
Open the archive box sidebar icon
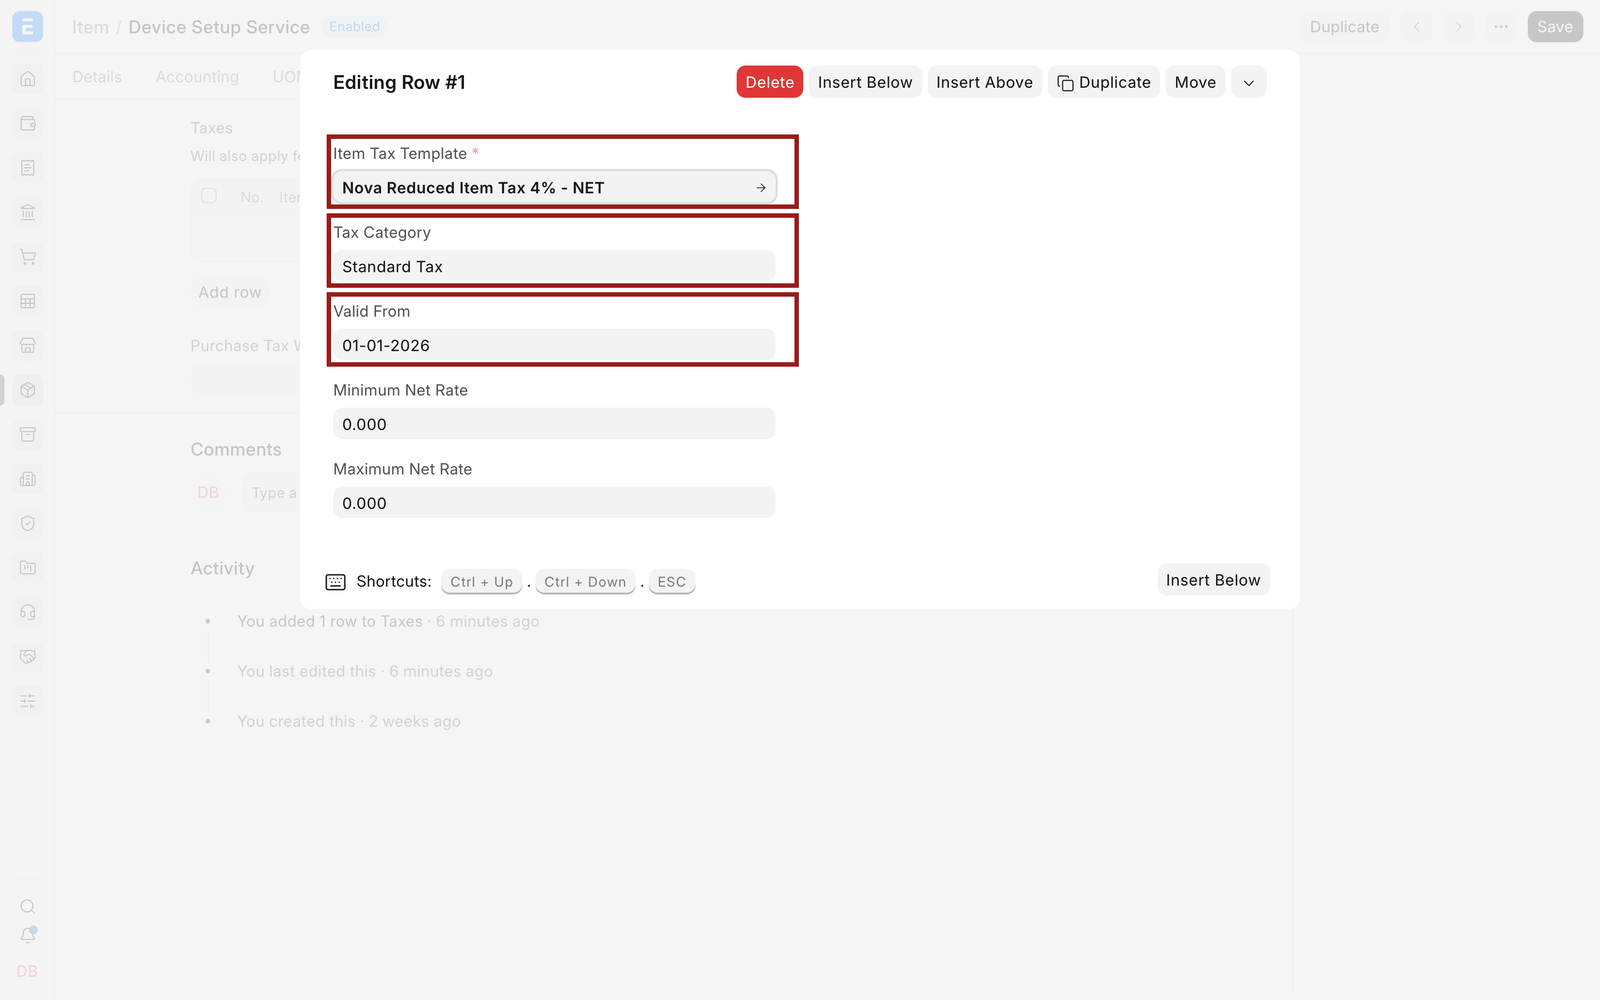[28, 434]
